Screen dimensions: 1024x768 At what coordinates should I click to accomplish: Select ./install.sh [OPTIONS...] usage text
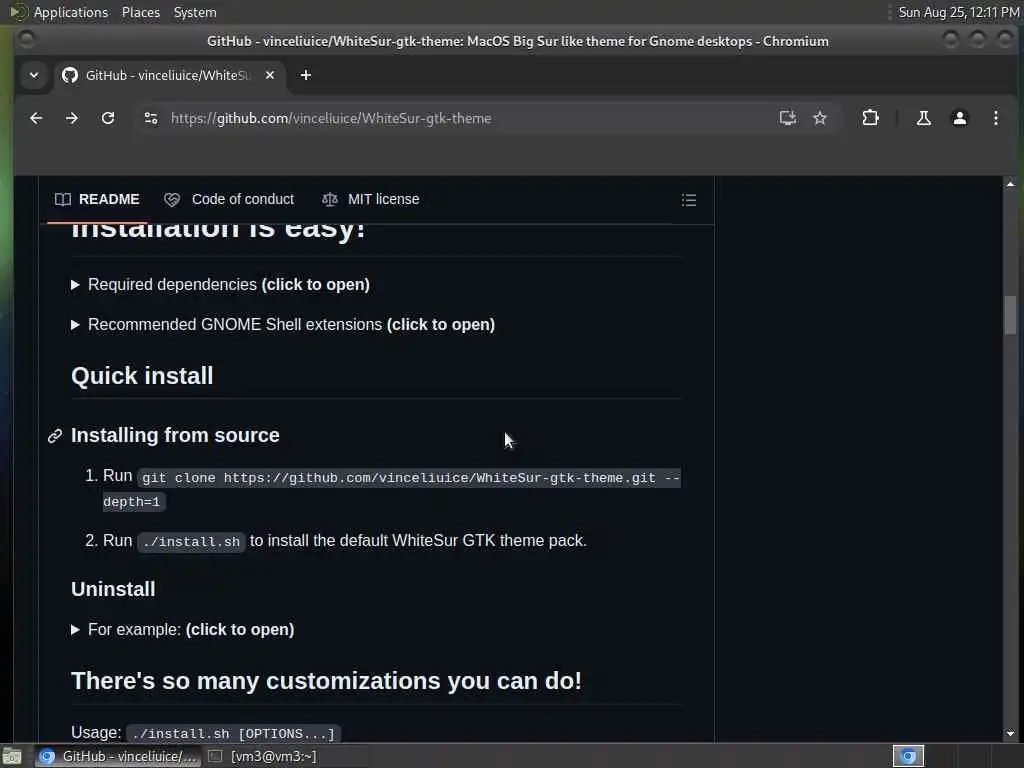pyautogui.click(x=233, y=734)
